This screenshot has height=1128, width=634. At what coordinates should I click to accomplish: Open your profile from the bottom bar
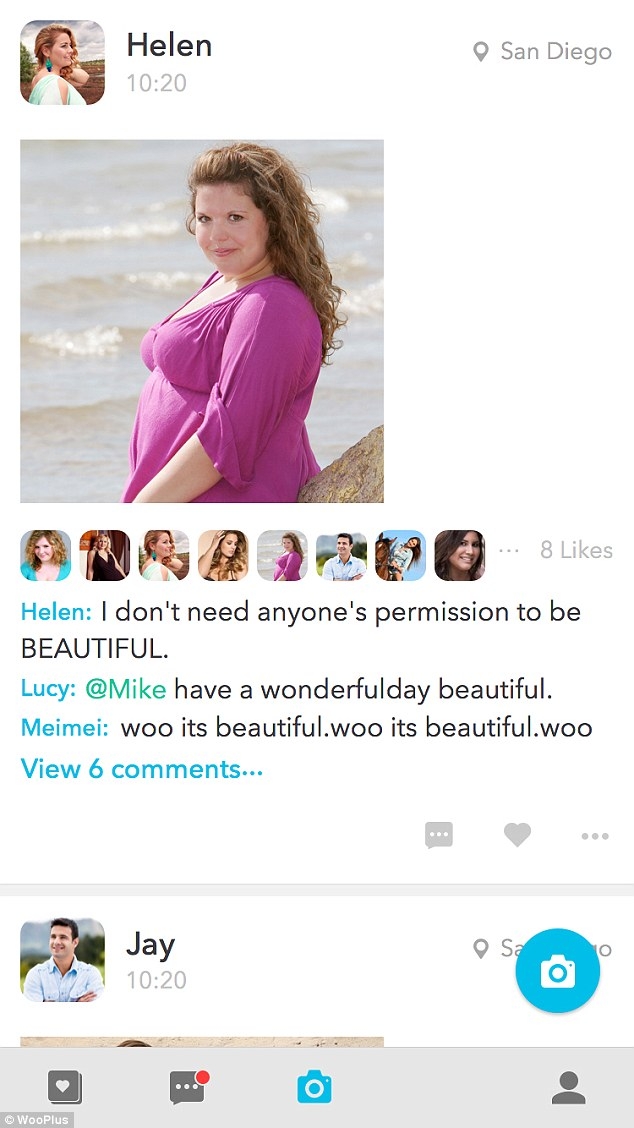tap(570, 1090)
